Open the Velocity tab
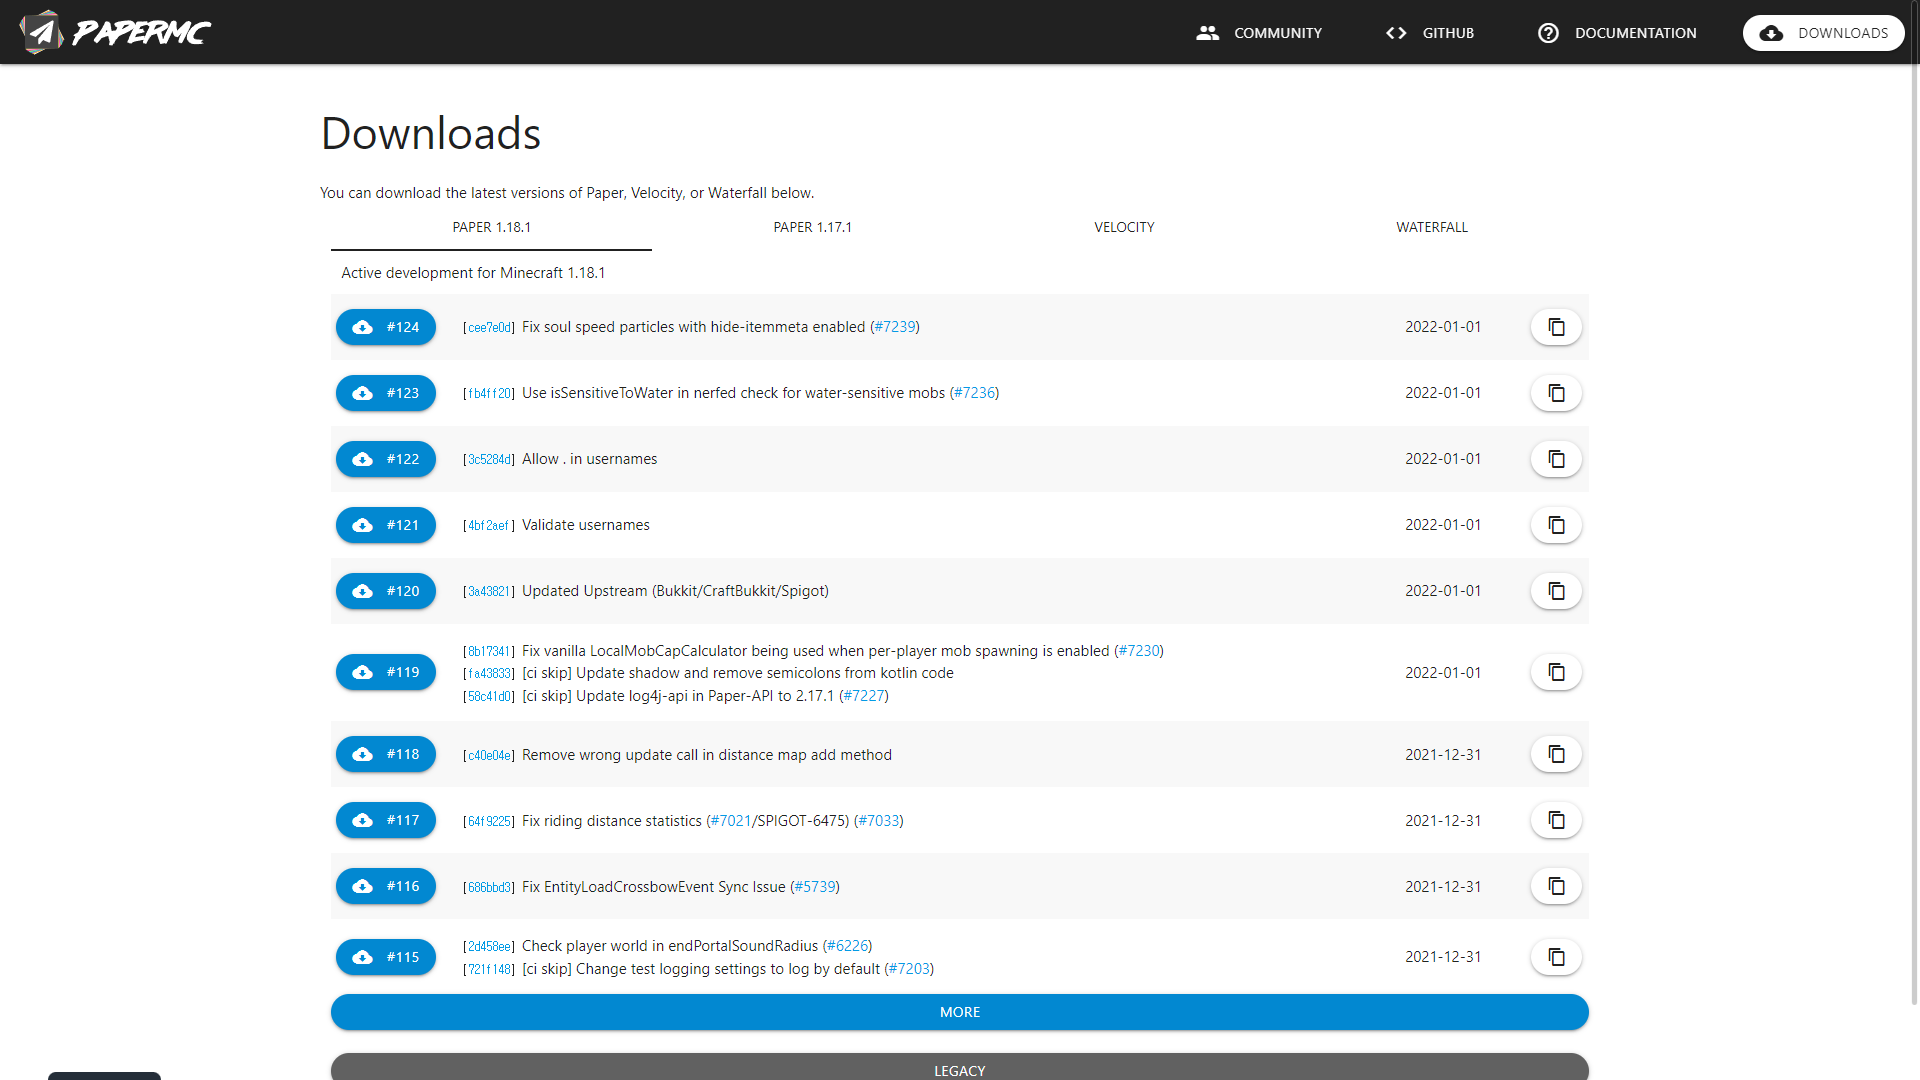 pyautogui.click(x=1124, y=227)
